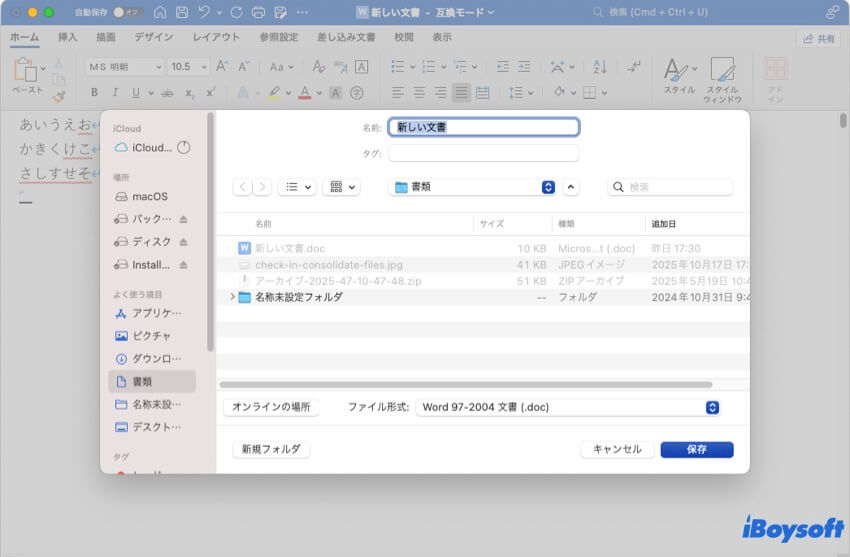Switch to 描画 ribbon tab
Viewport: 850px width, 557px height.
(x=106, y=37)
